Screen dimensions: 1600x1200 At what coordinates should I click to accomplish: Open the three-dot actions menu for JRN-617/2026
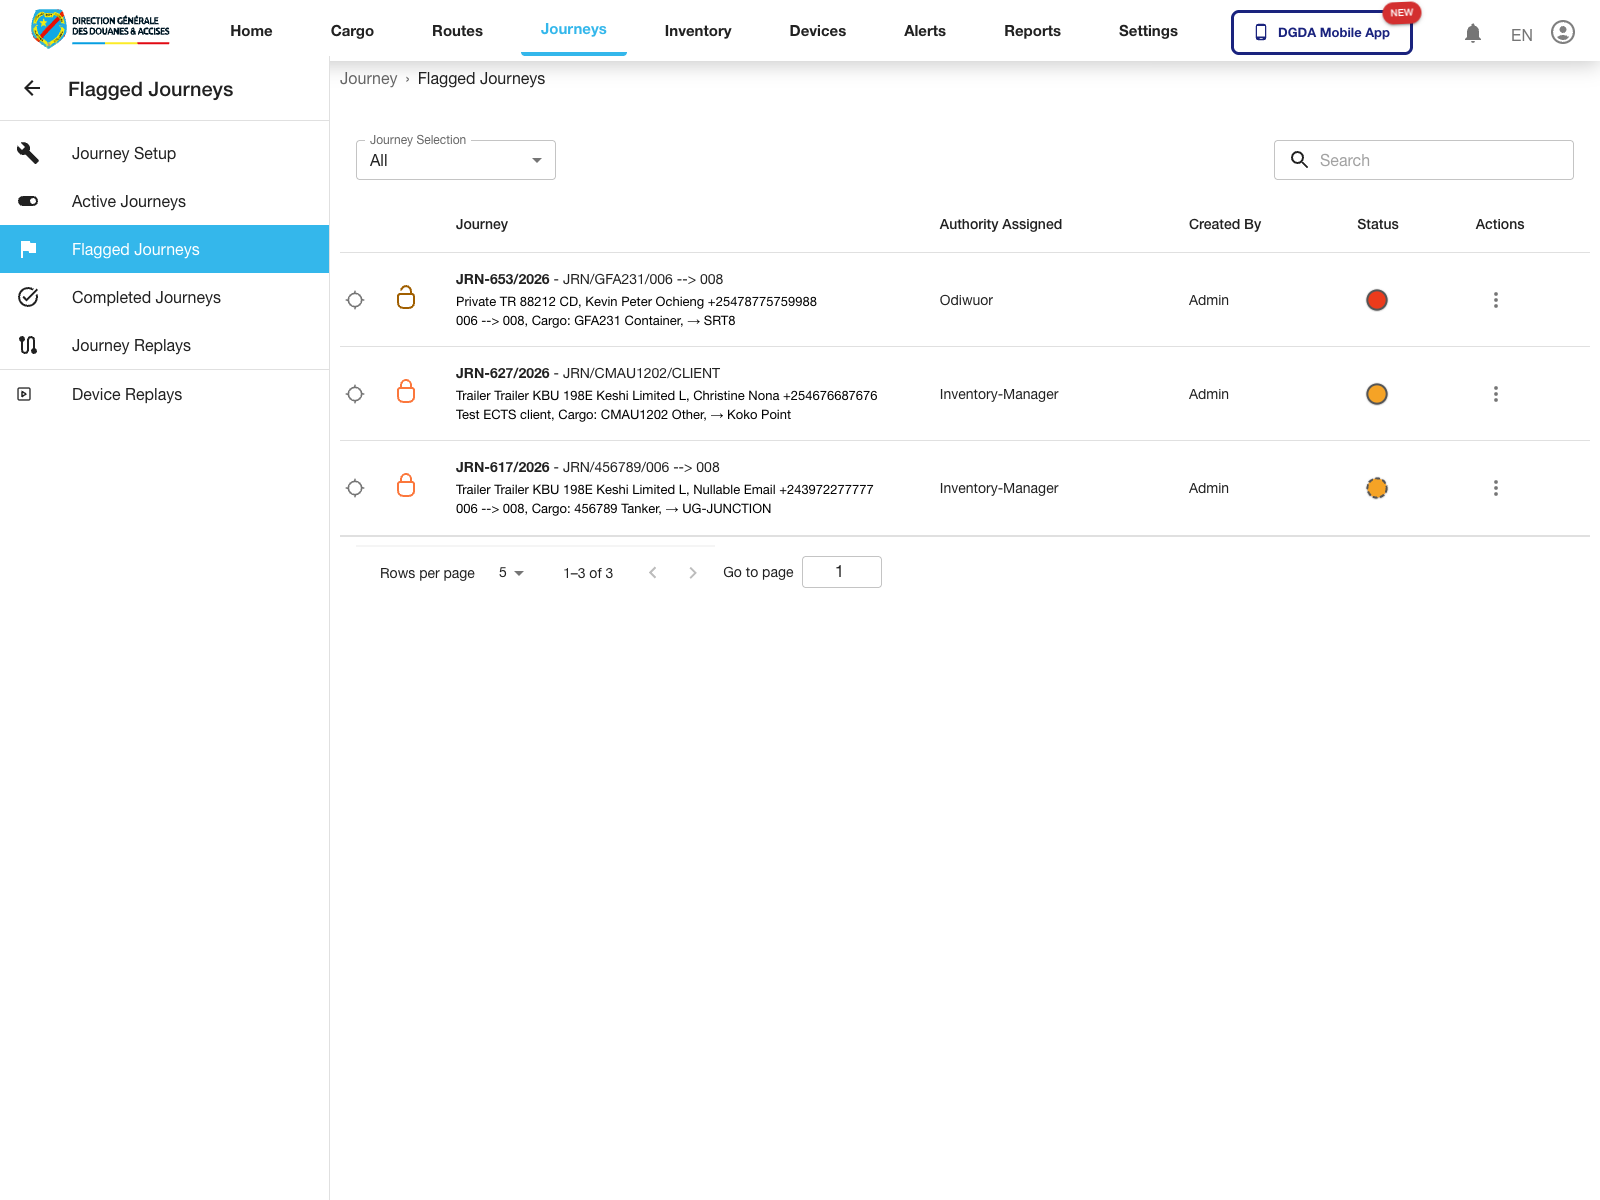coord(1495,488)
